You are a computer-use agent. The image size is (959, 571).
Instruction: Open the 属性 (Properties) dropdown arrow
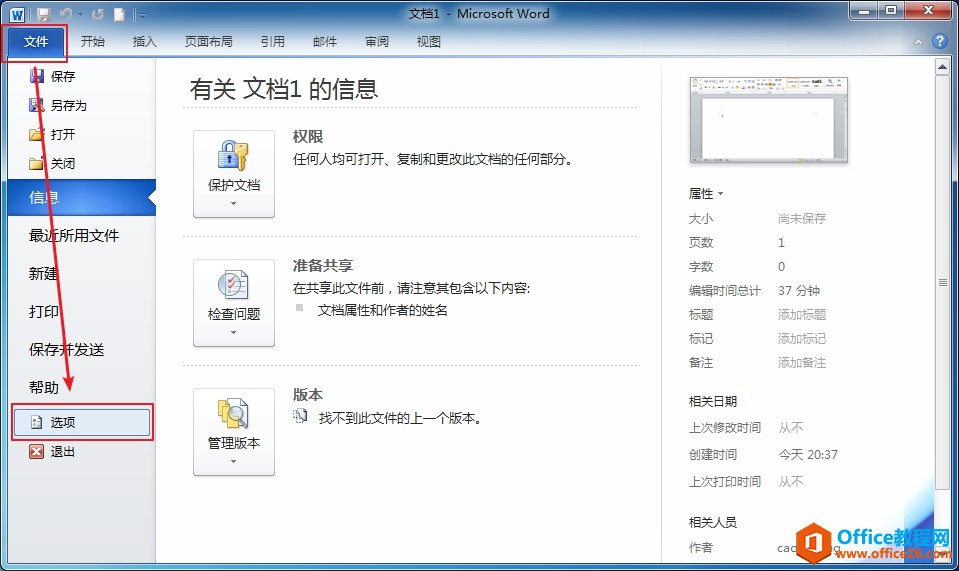click(720, 194)
